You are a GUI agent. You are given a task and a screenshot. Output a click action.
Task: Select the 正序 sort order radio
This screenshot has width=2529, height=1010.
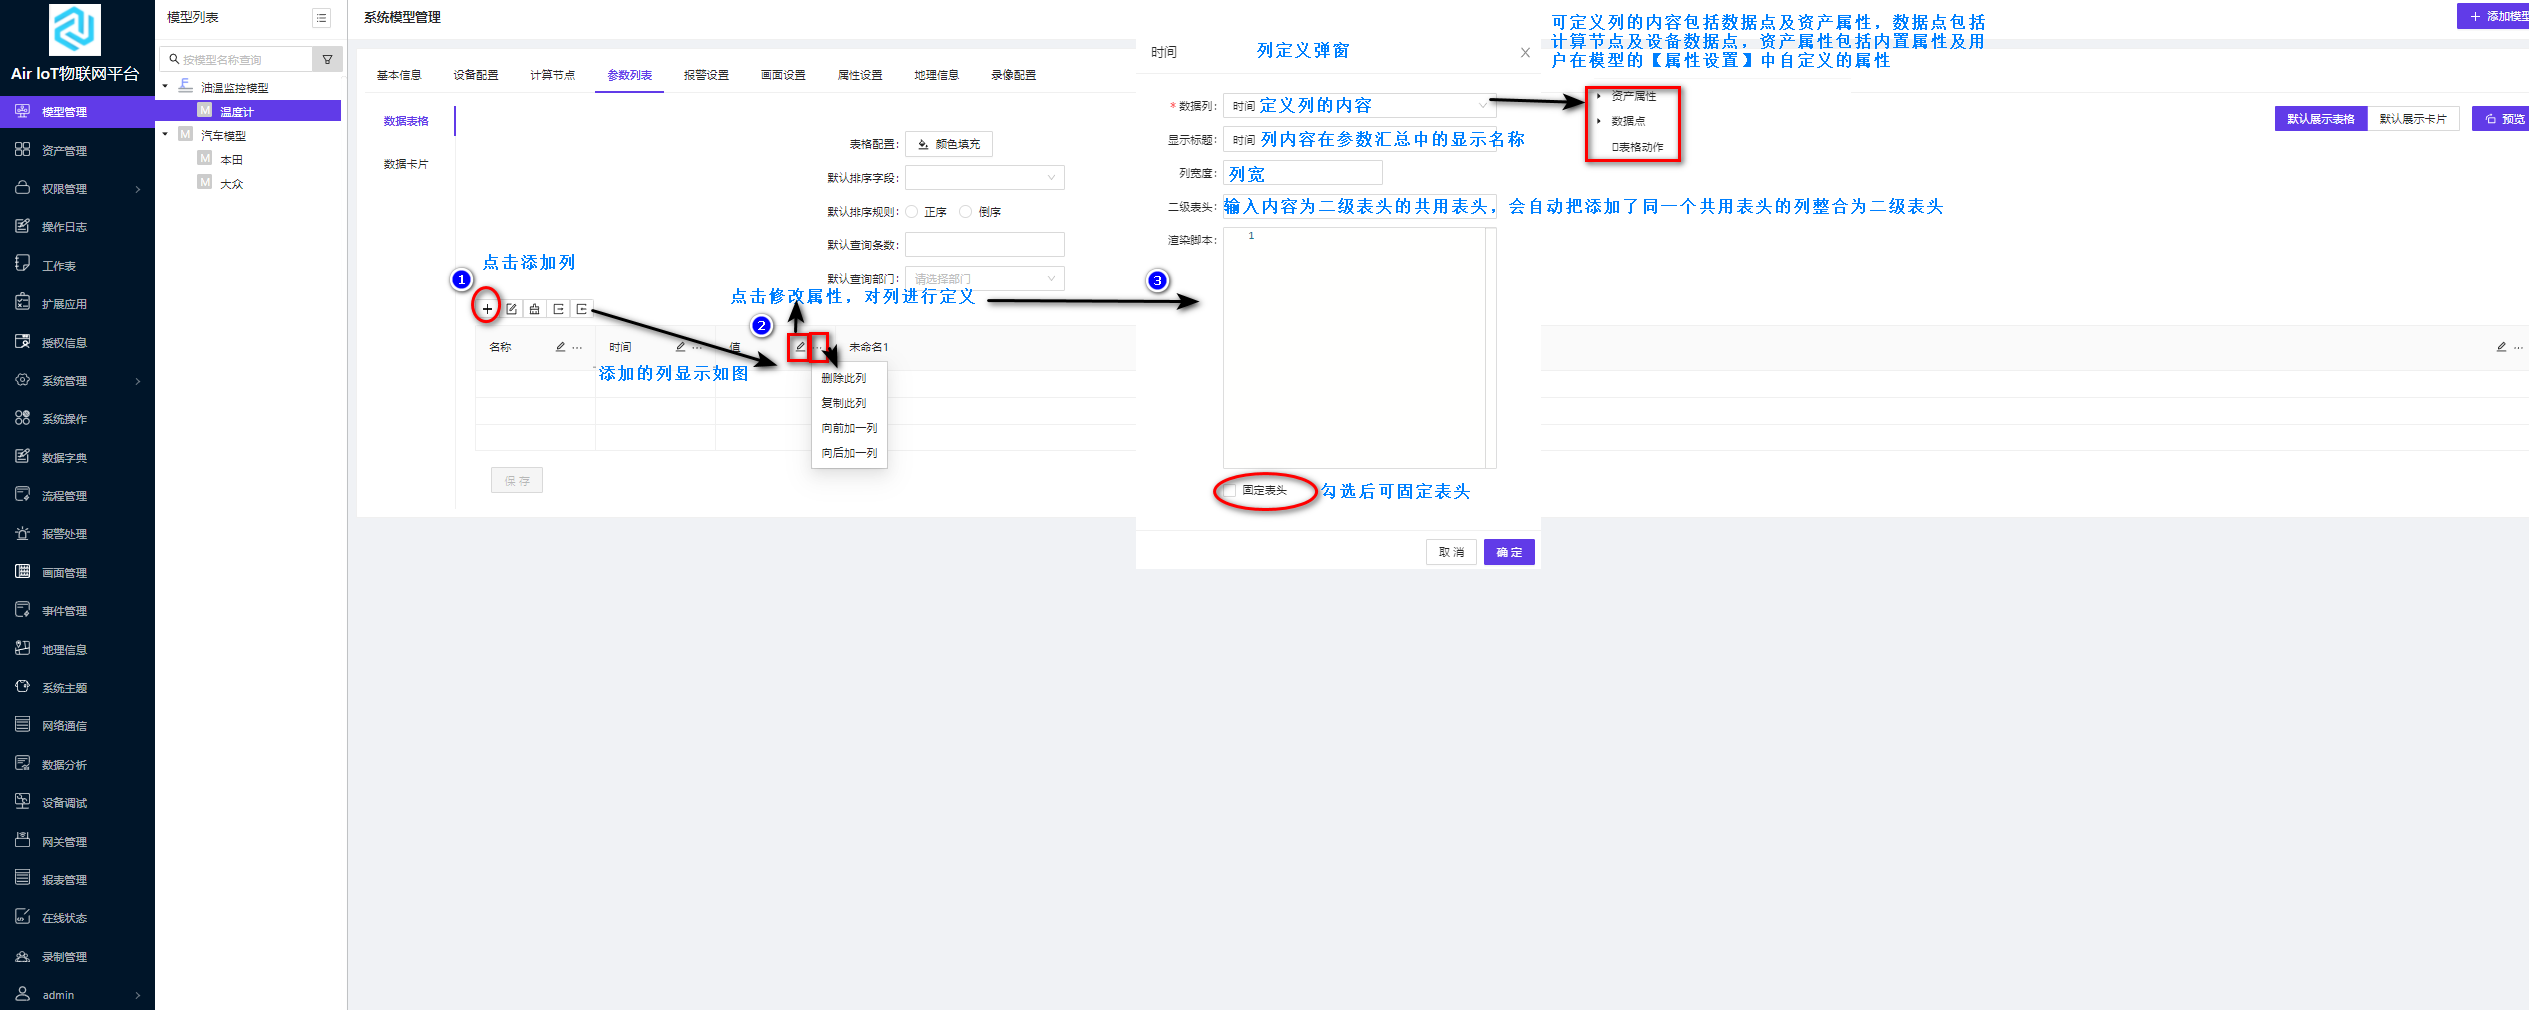pyautogui.click(x=912, y=212)
